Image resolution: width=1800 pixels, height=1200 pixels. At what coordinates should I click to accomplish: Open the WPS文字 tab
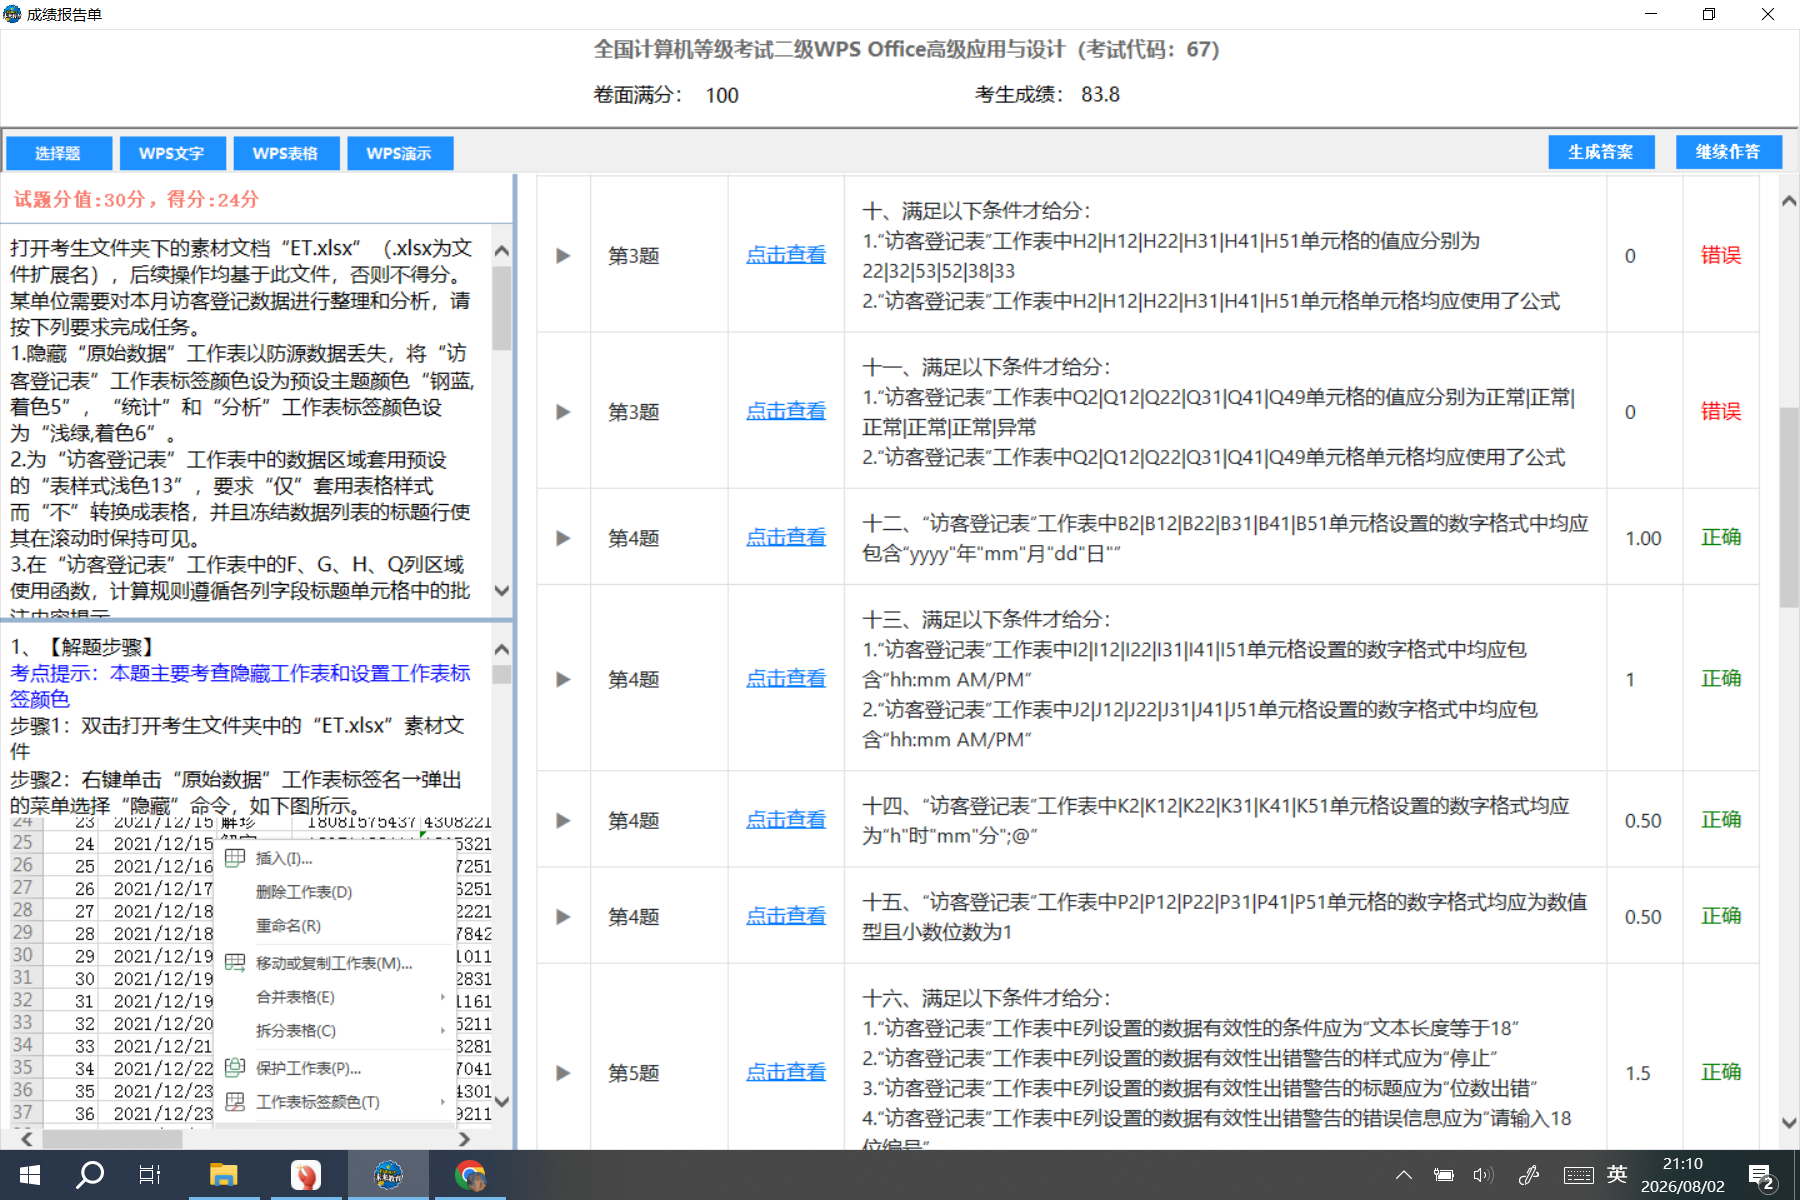[x=171, y=153]
